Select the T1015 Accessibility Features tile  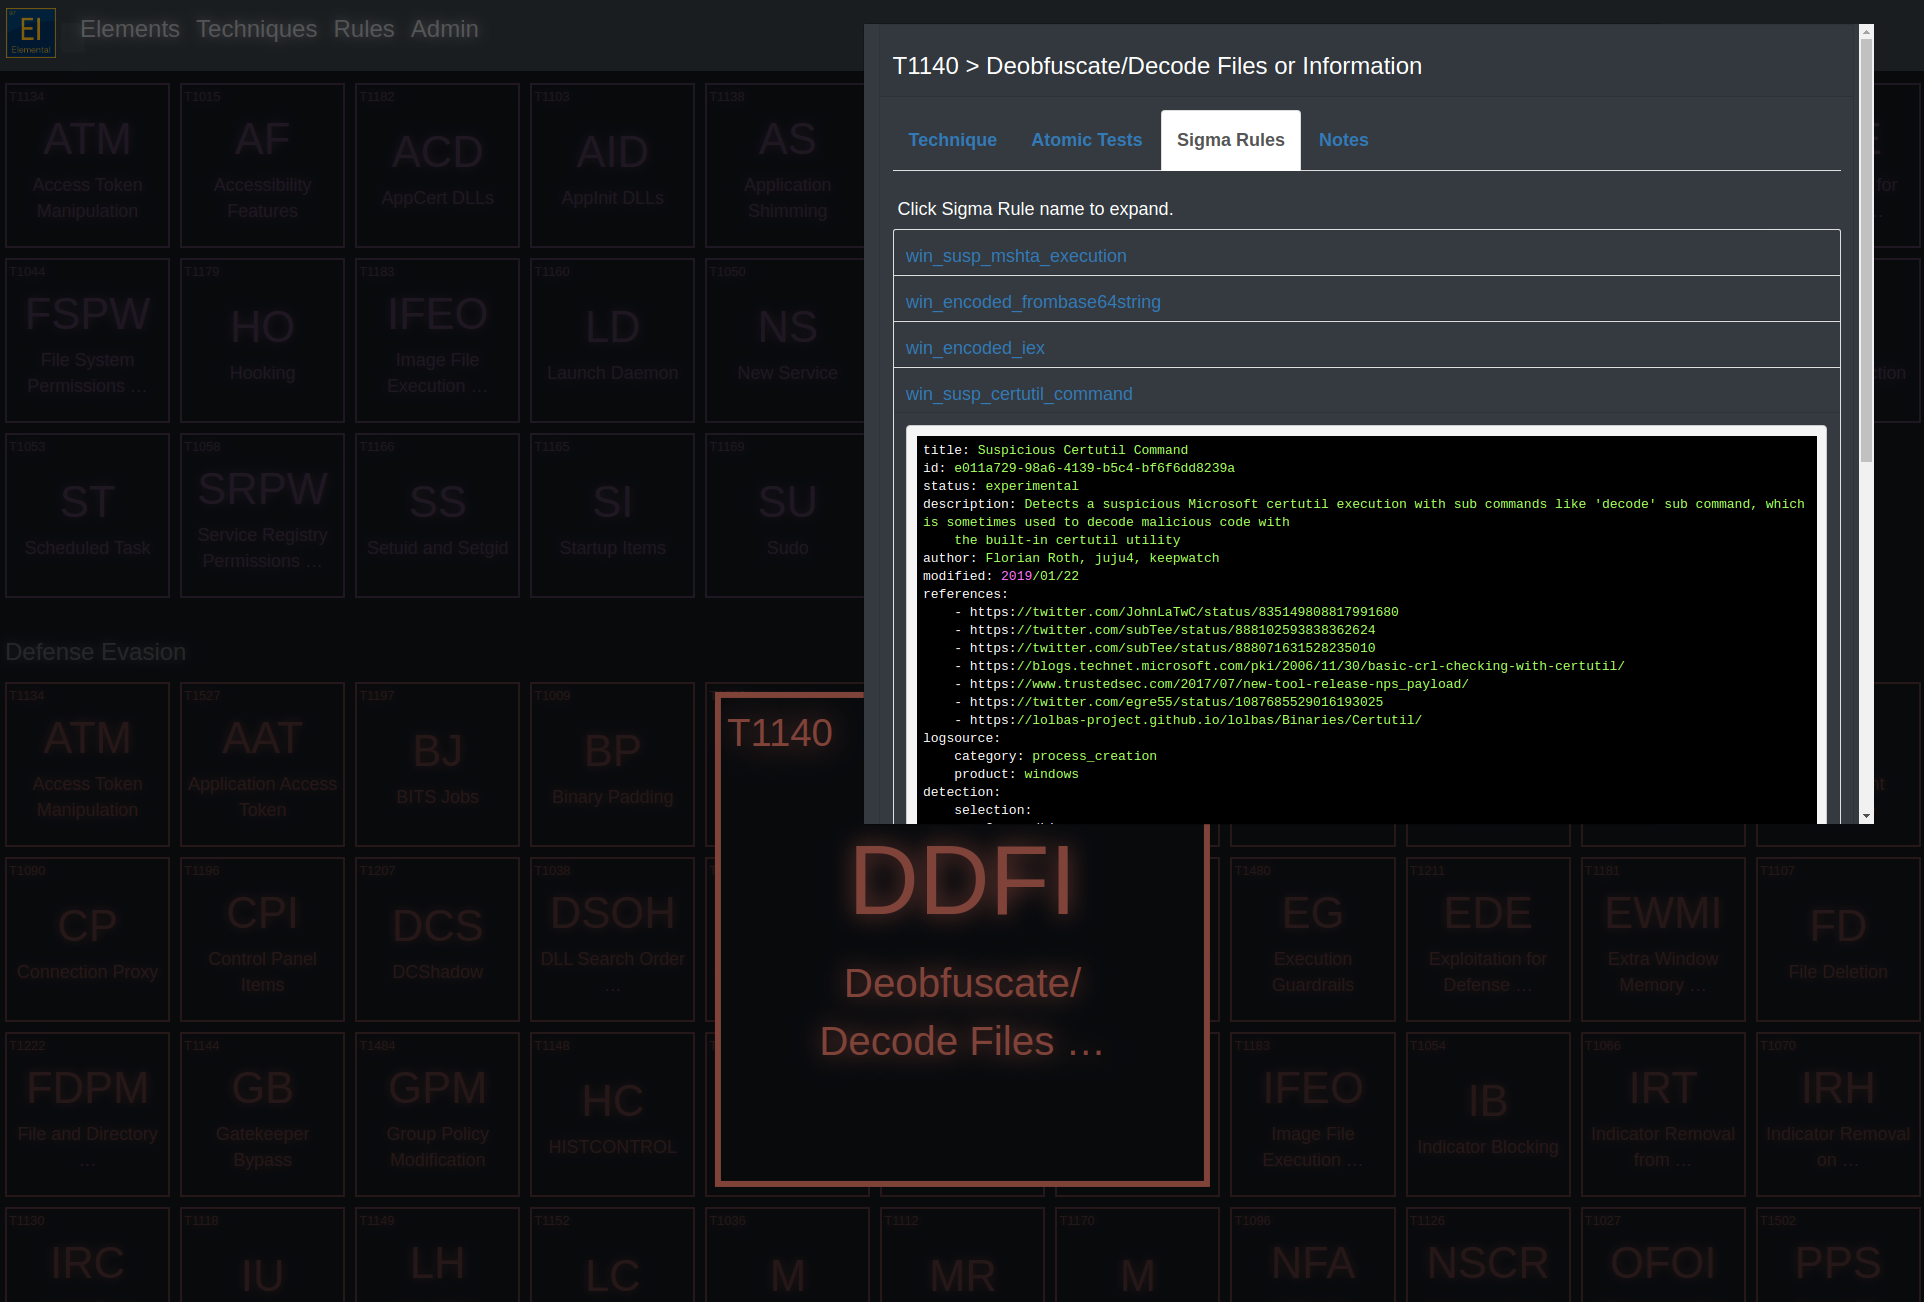click(262, 166)
